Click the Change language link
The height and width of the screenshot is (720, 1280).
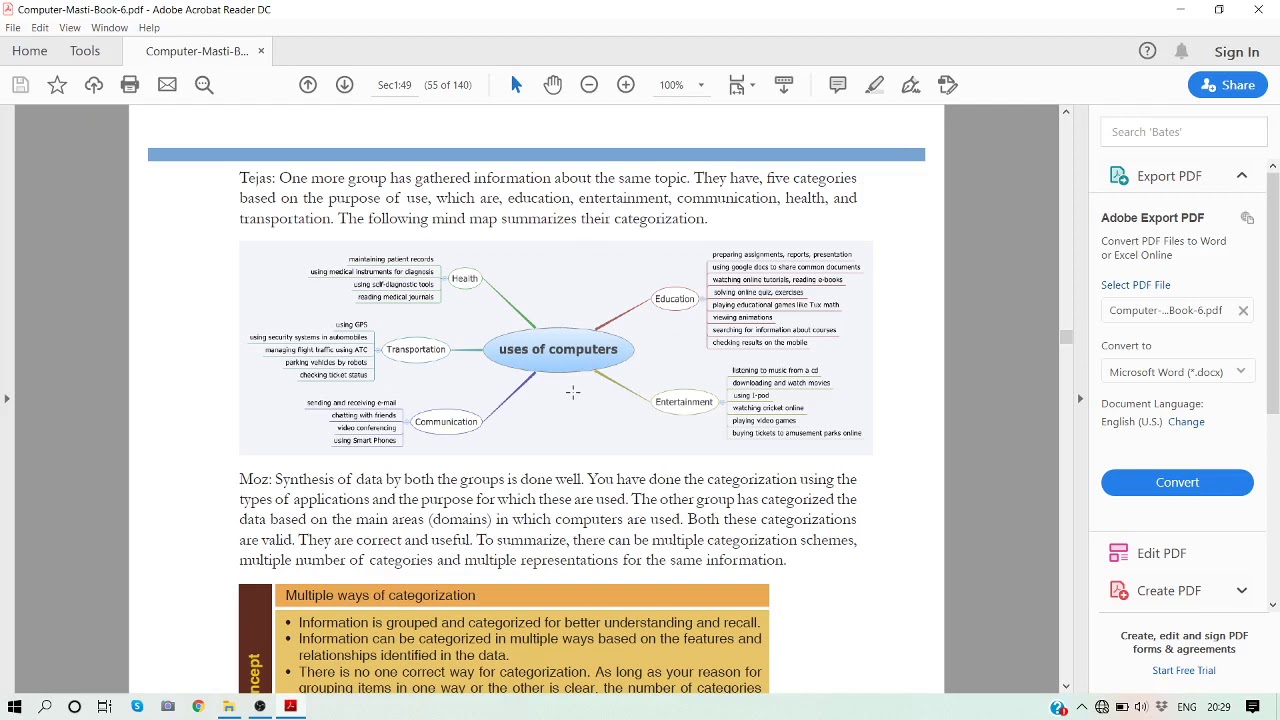[1186, 422]
